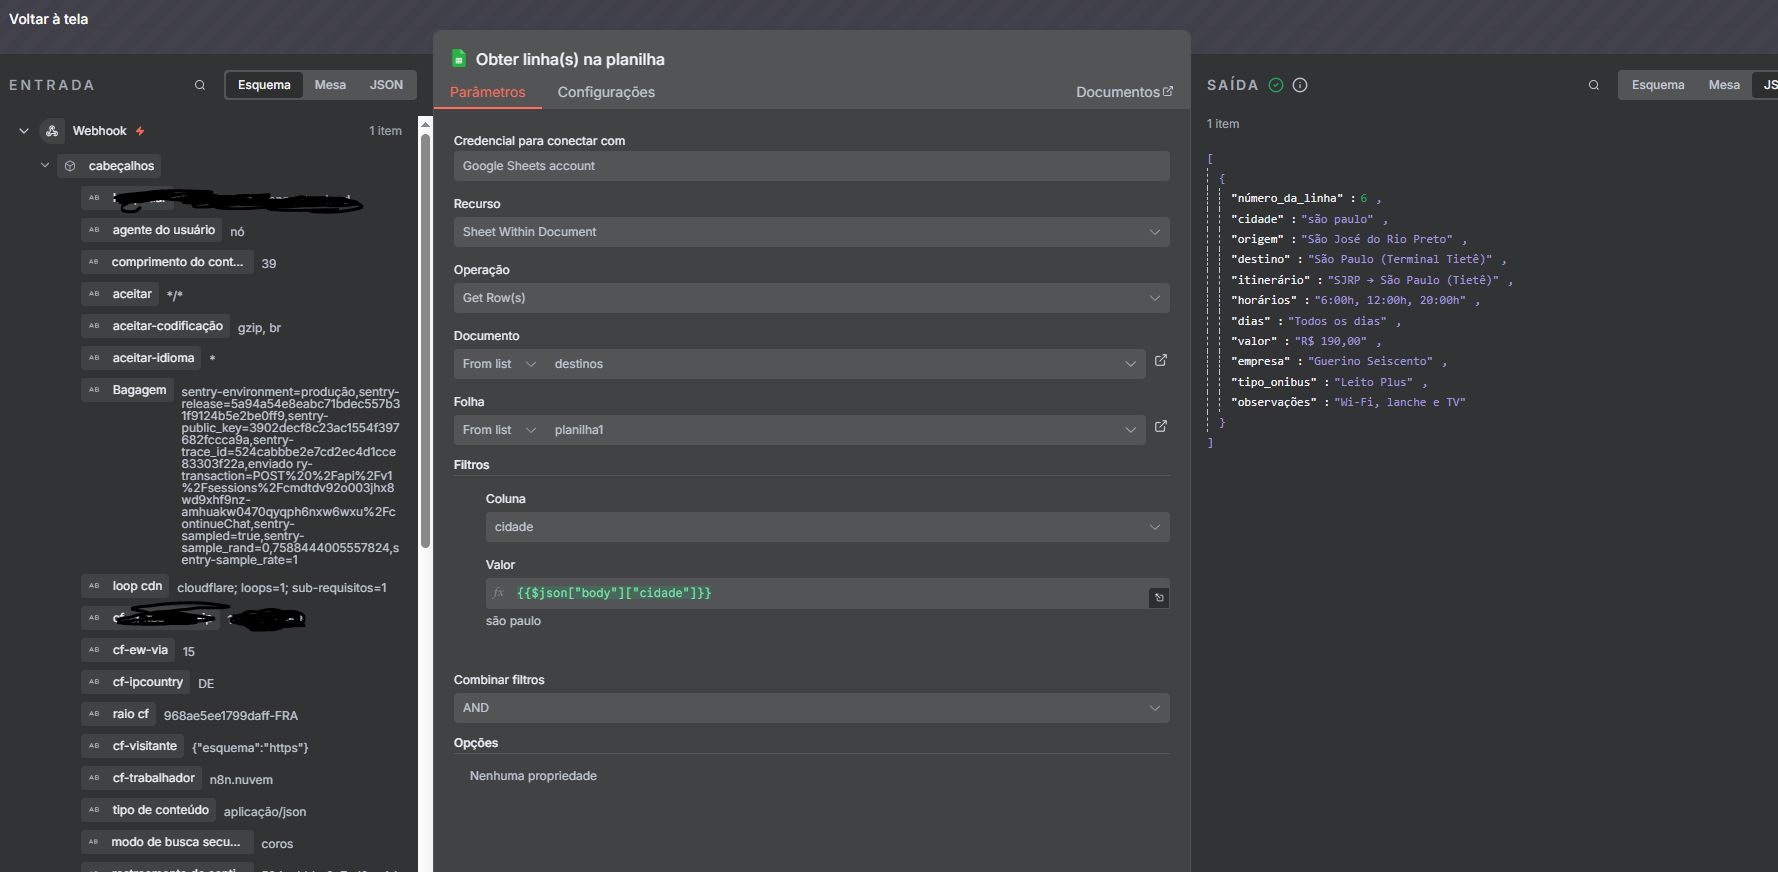Click the output panel search icon
Viewport: 1778px width, 872px height.
(x=1594, y=85)
